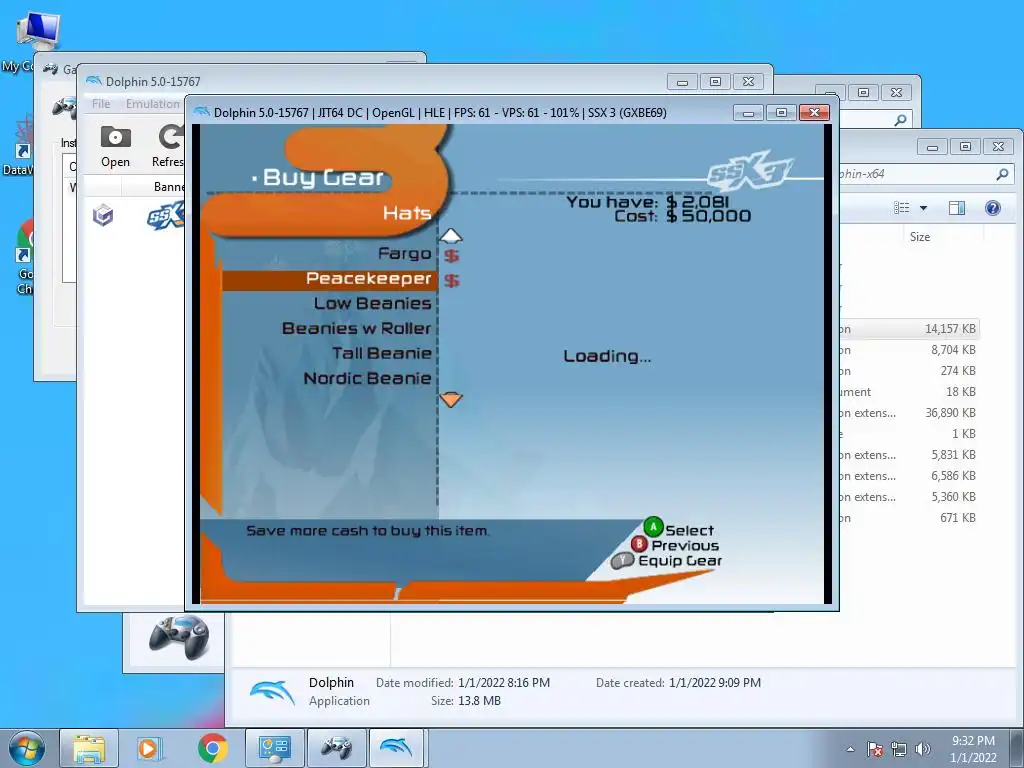The width and height of the screenshot is (1024, 768).
Task: Click the SSX 3 logo in game
Action: [x=750, y=172]
